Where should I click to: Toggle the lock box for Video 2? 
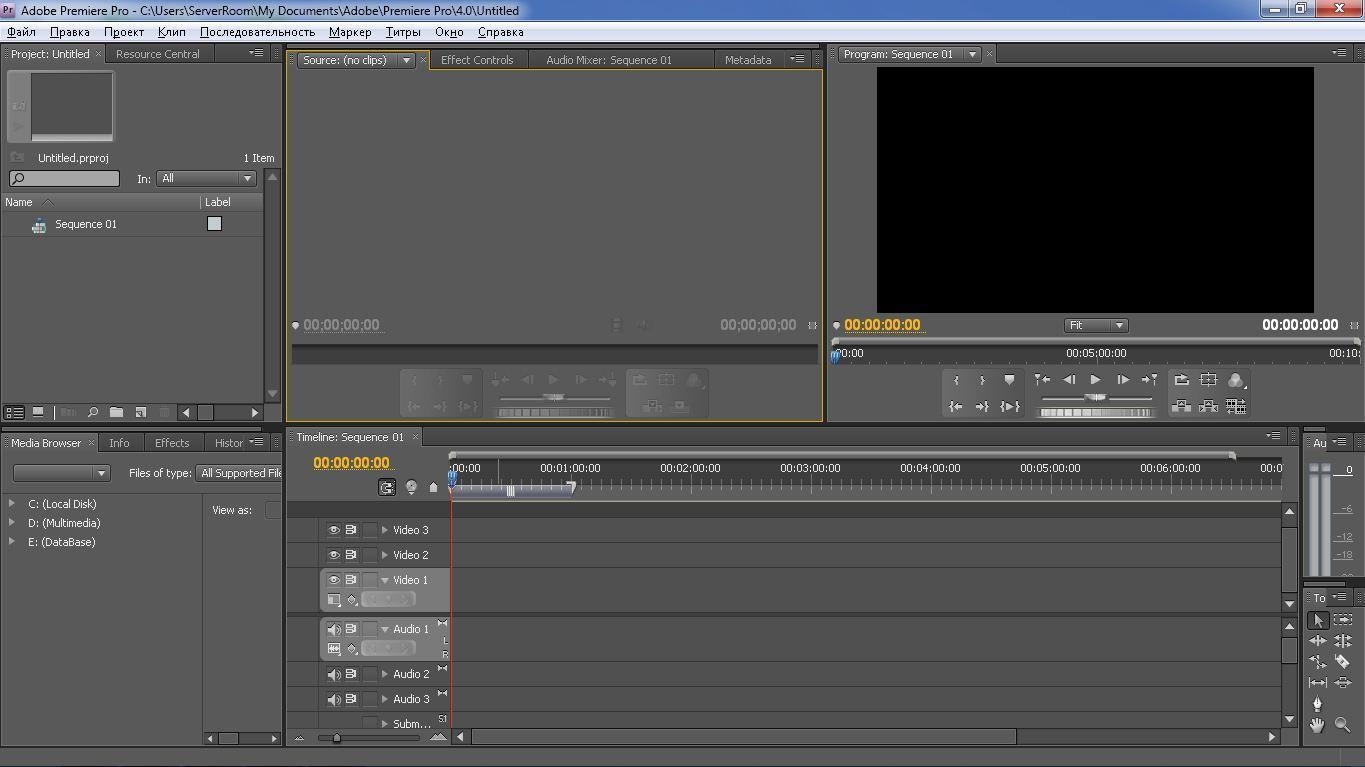pos(370,555)
